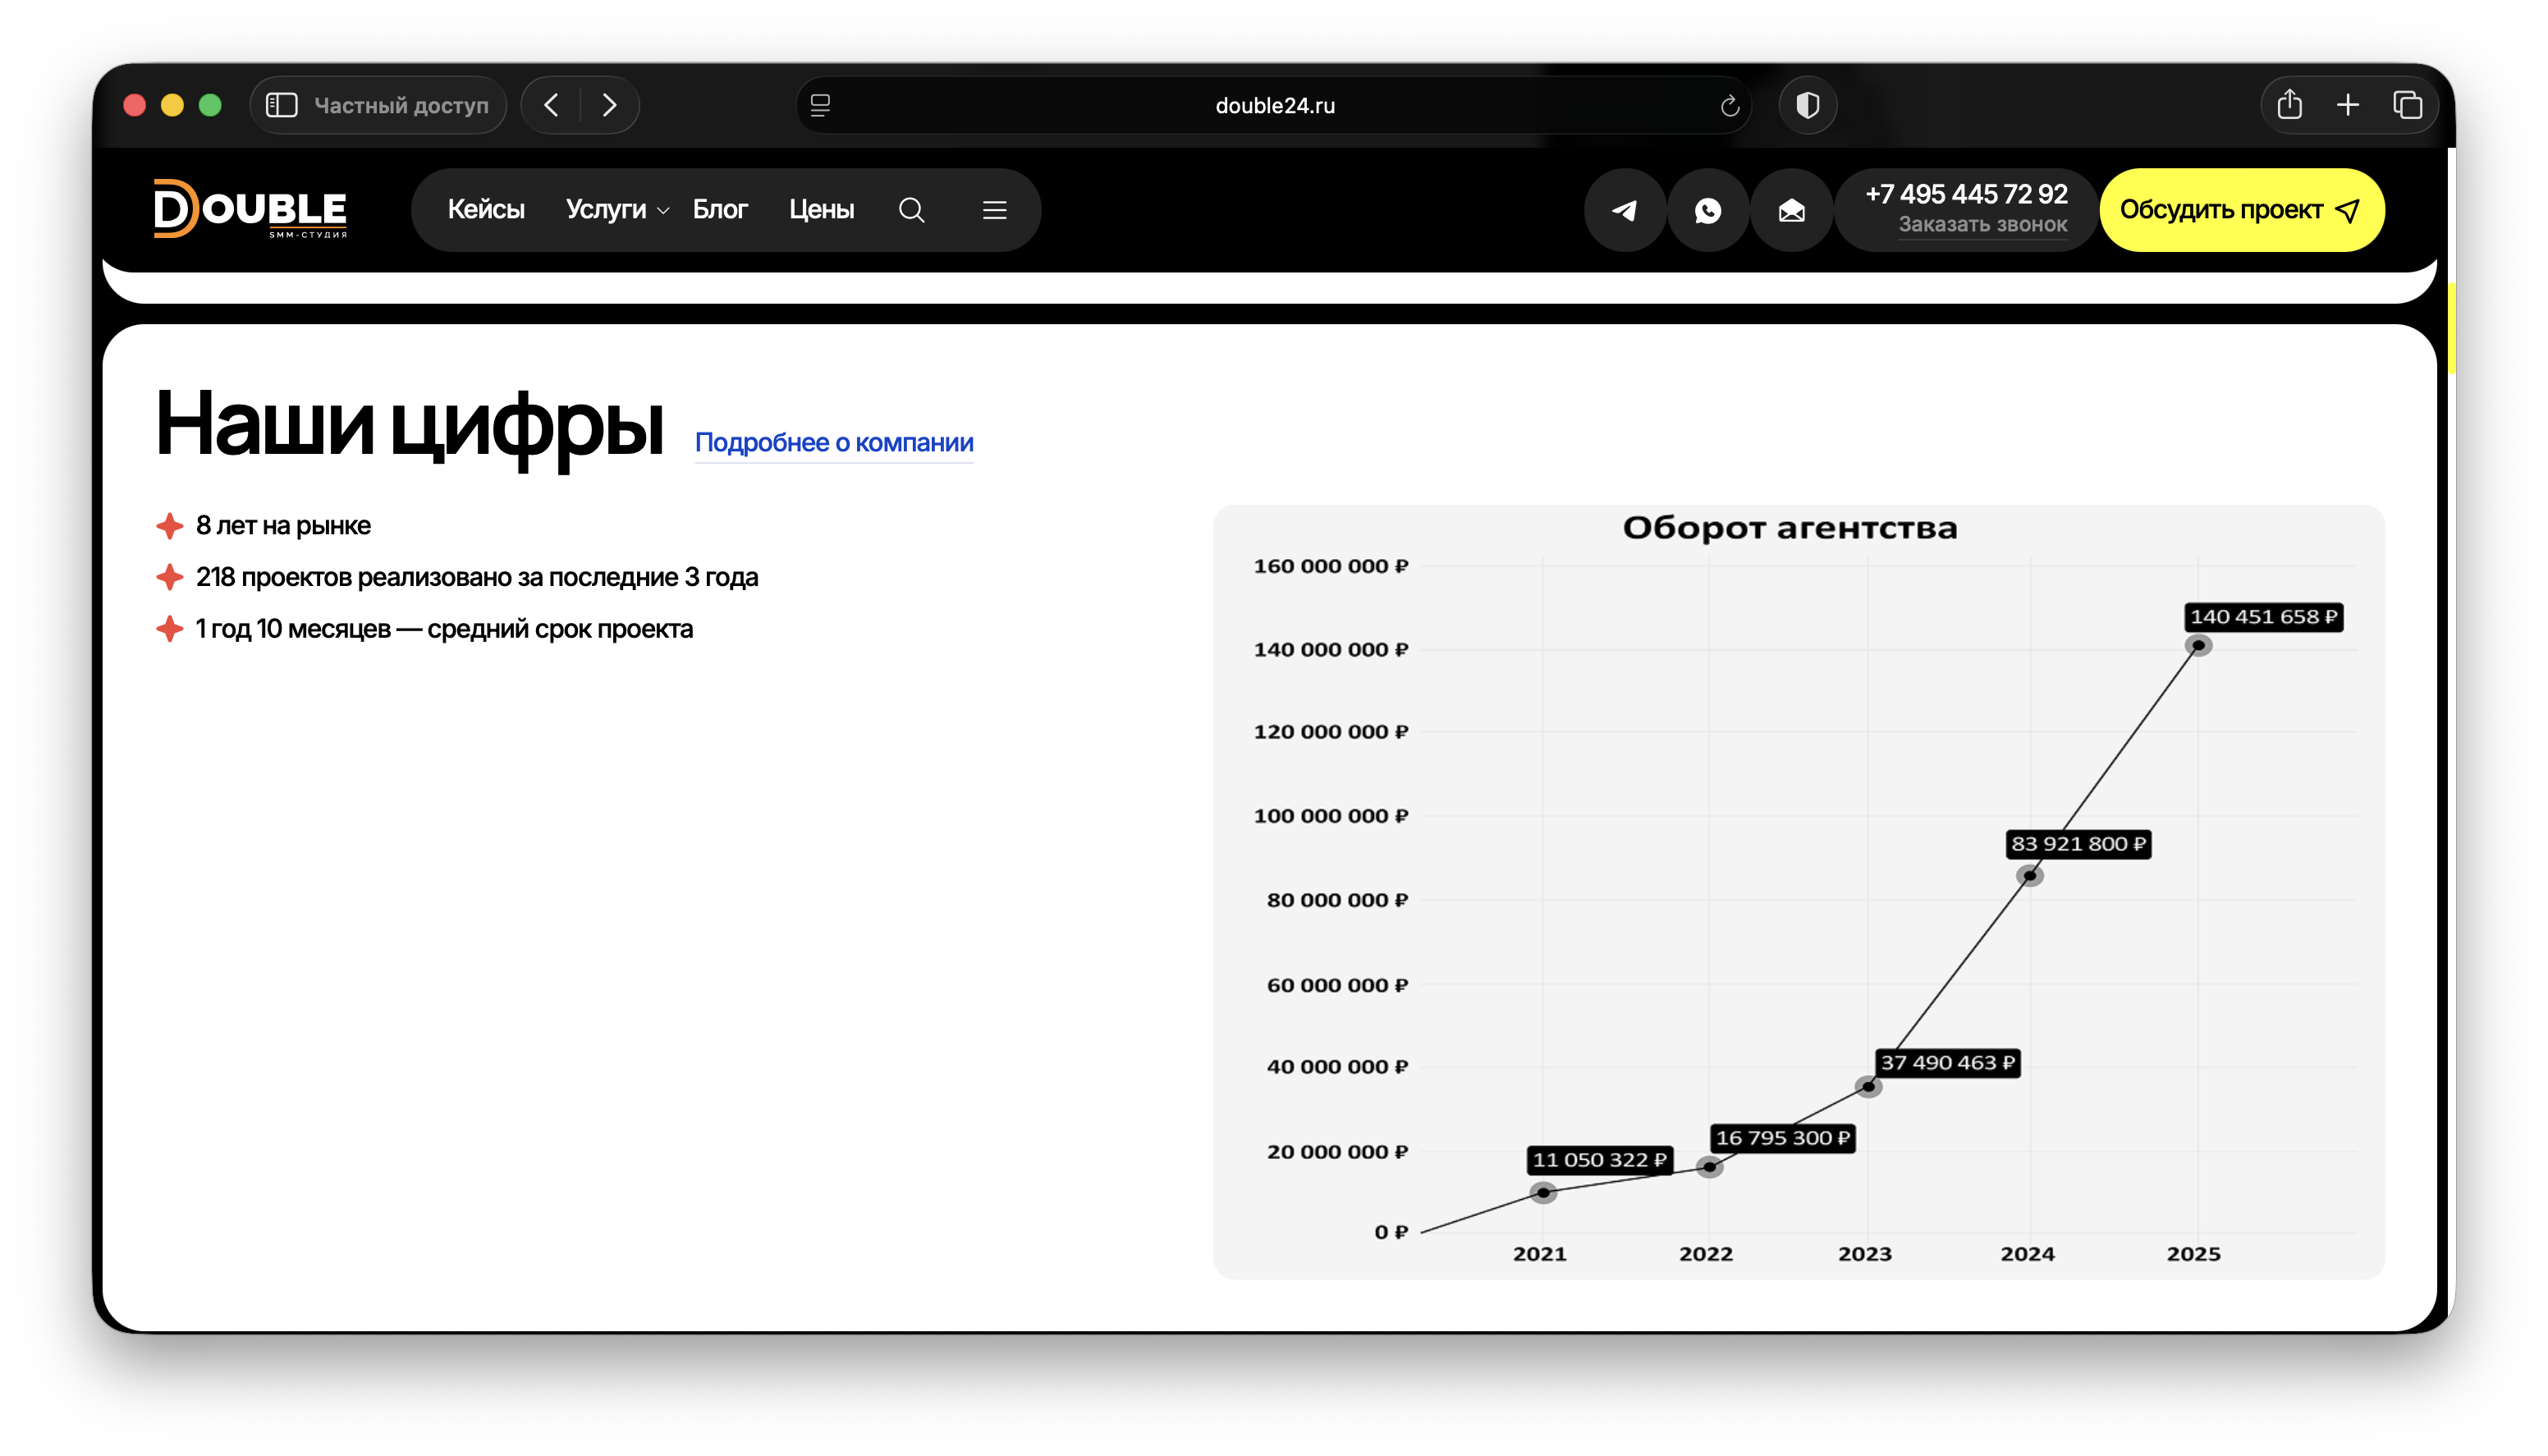
Task: Open the hamburger menu icon
Action: pyautogui.click(x=994, y=210)
